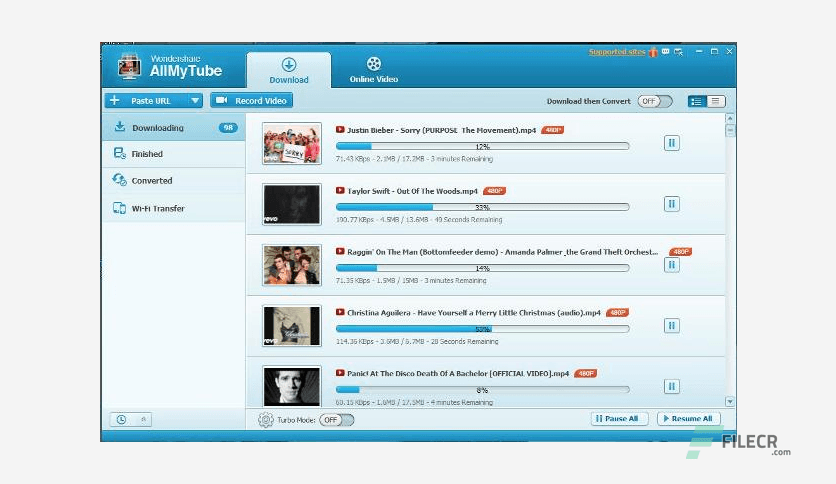This screenshot has width=836, height=484.
Task: Click the Raggin' 14% progress bar
Action: tap(483, 268)
